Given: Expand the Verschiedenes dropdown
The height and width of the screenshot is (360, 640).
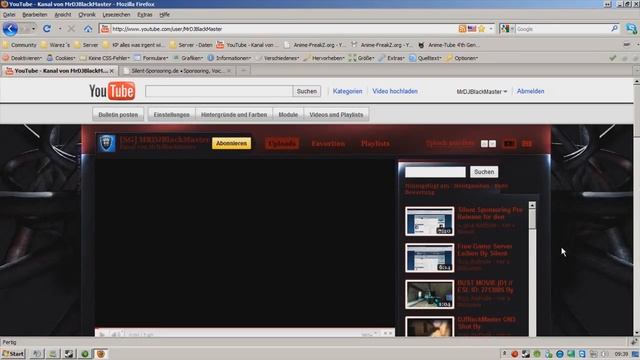Looking at the screenshot, I should coord(277,58).
